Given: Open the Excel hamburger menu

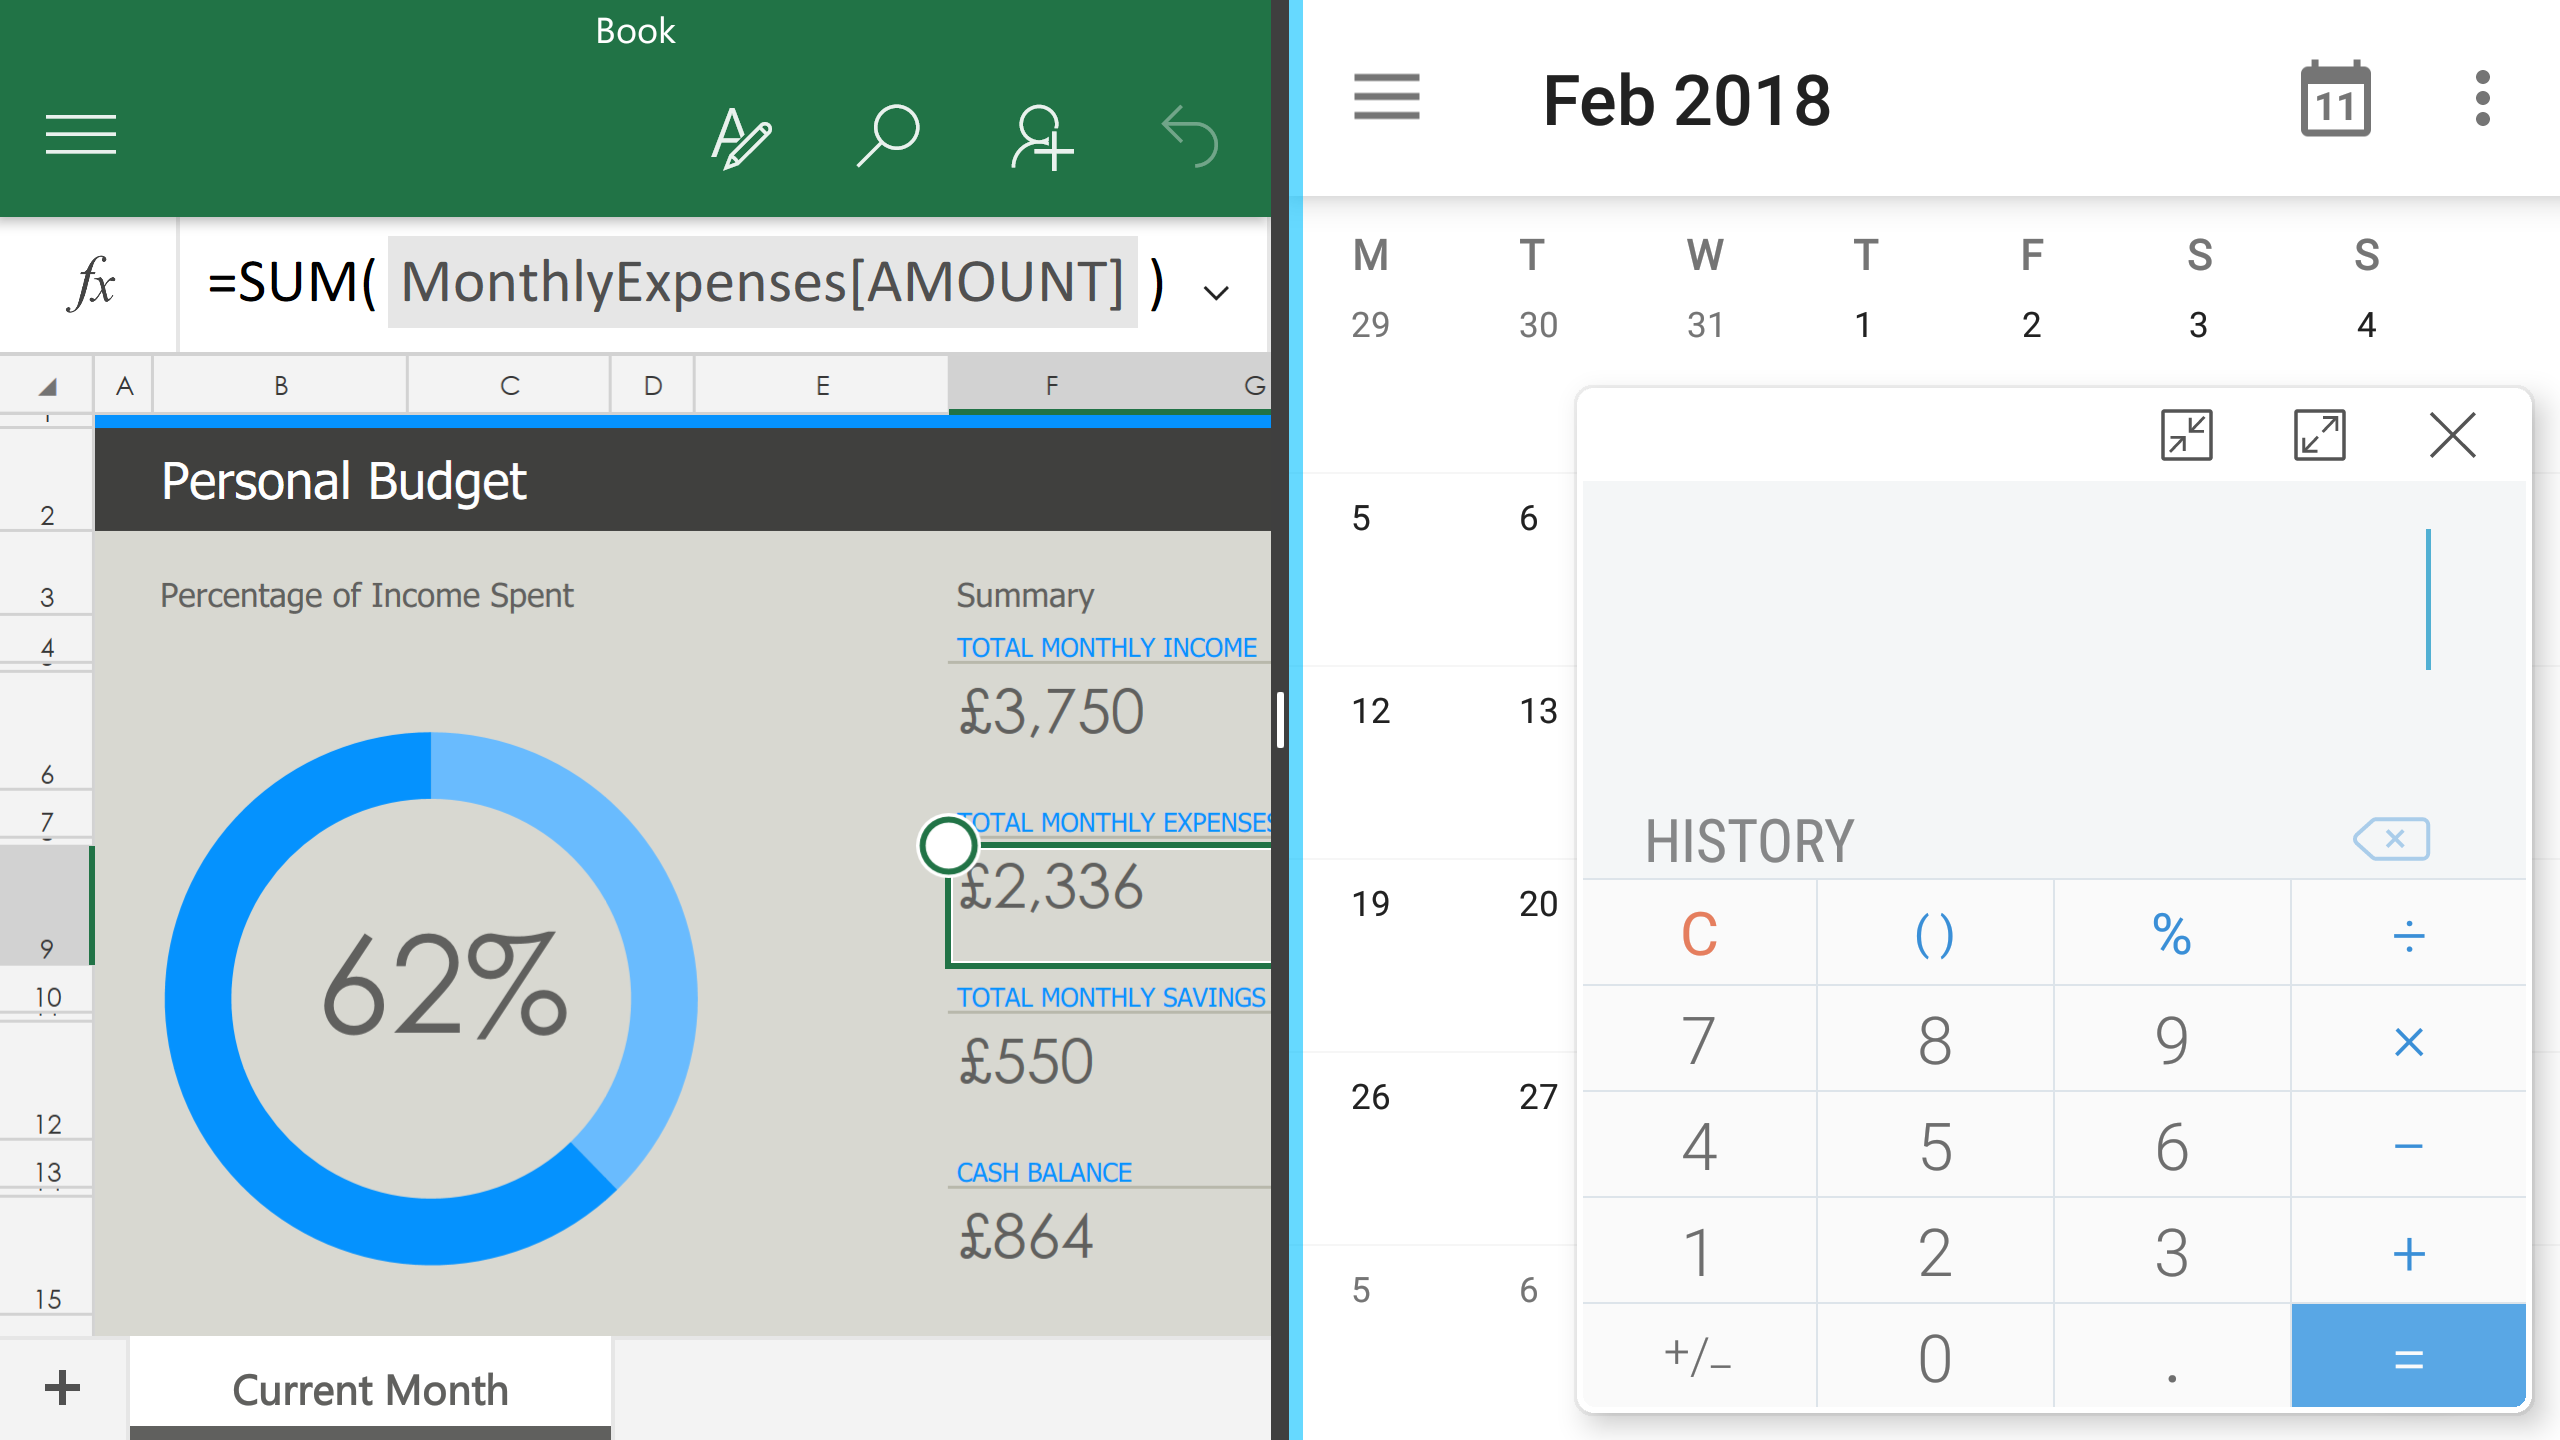Looking at the screenshot, I should [x=80, y=135].
